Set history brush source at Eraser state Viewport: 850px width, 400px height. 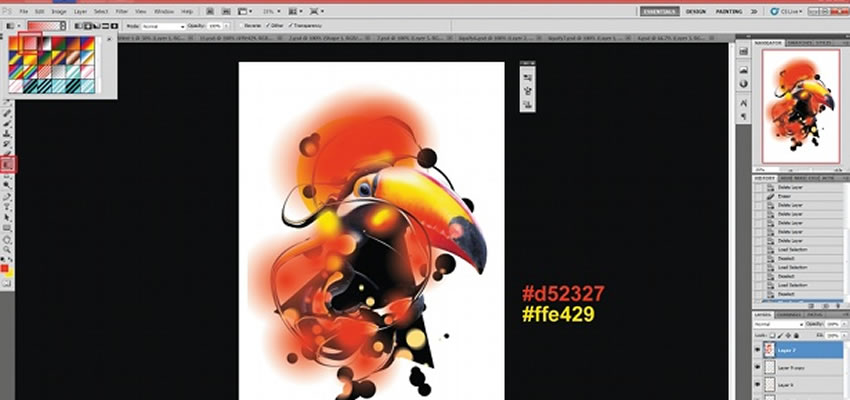pyautogui.click(x=757, y=196)
